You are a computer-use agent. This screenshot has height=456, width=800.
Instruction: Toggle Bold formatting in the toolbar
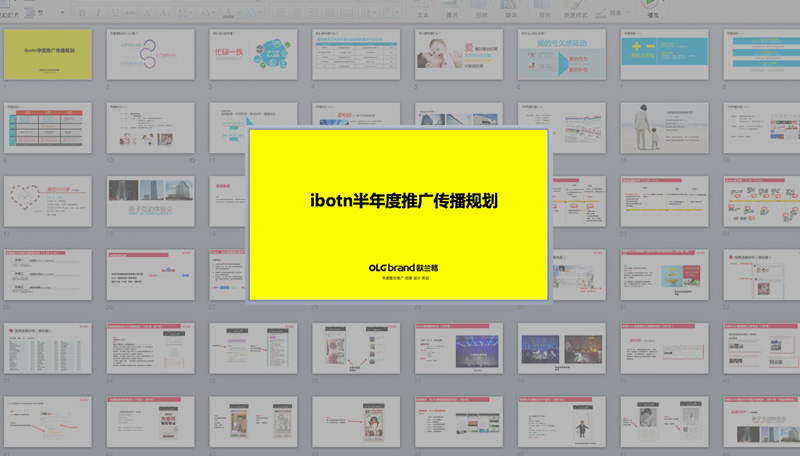click(x=82, y=13)
